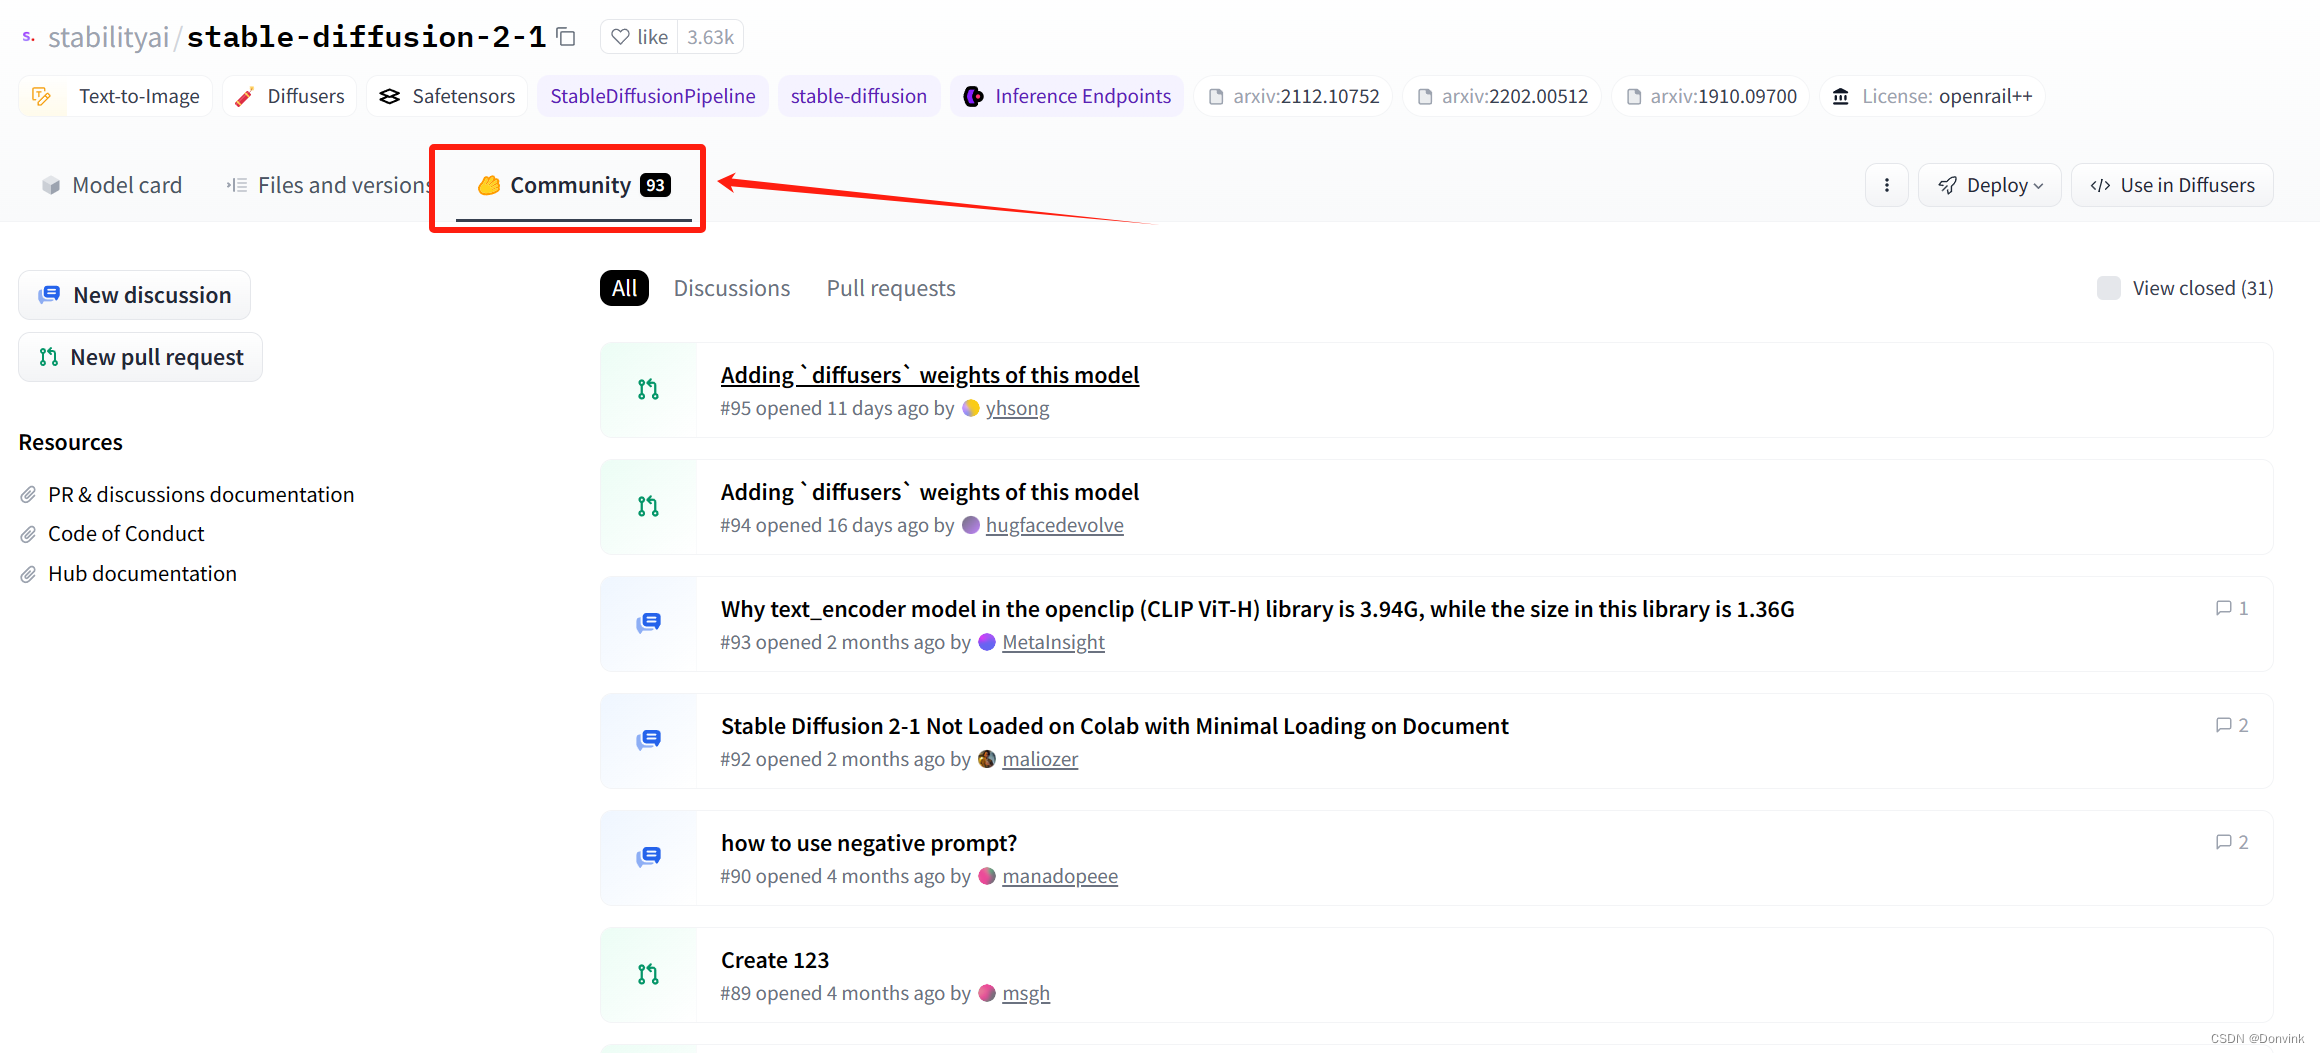Select the Inference Endpoints tag
This screenshot has height=1053, width=2320.
(1067, 96)
